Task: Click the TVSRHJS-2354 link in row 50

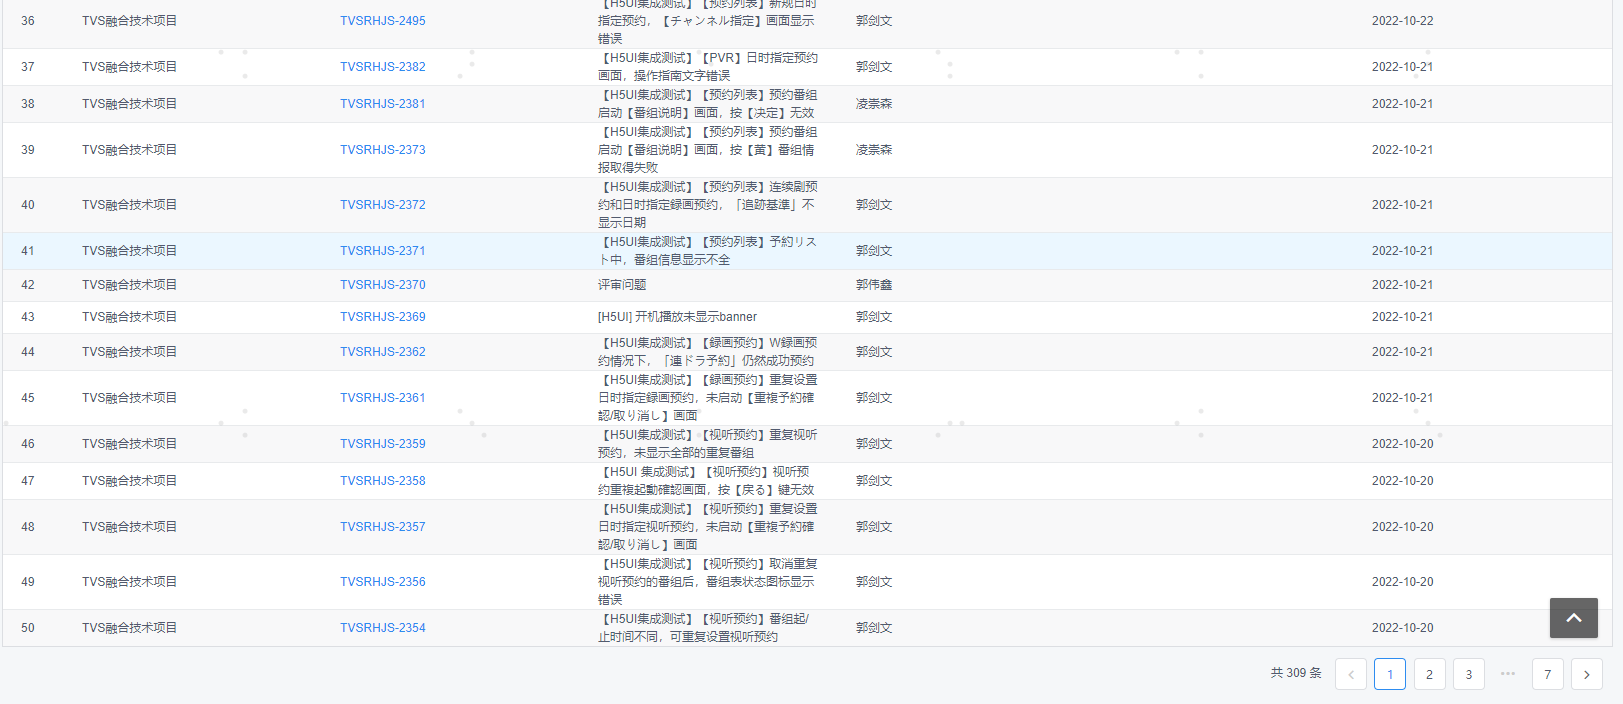Action: 382,628
